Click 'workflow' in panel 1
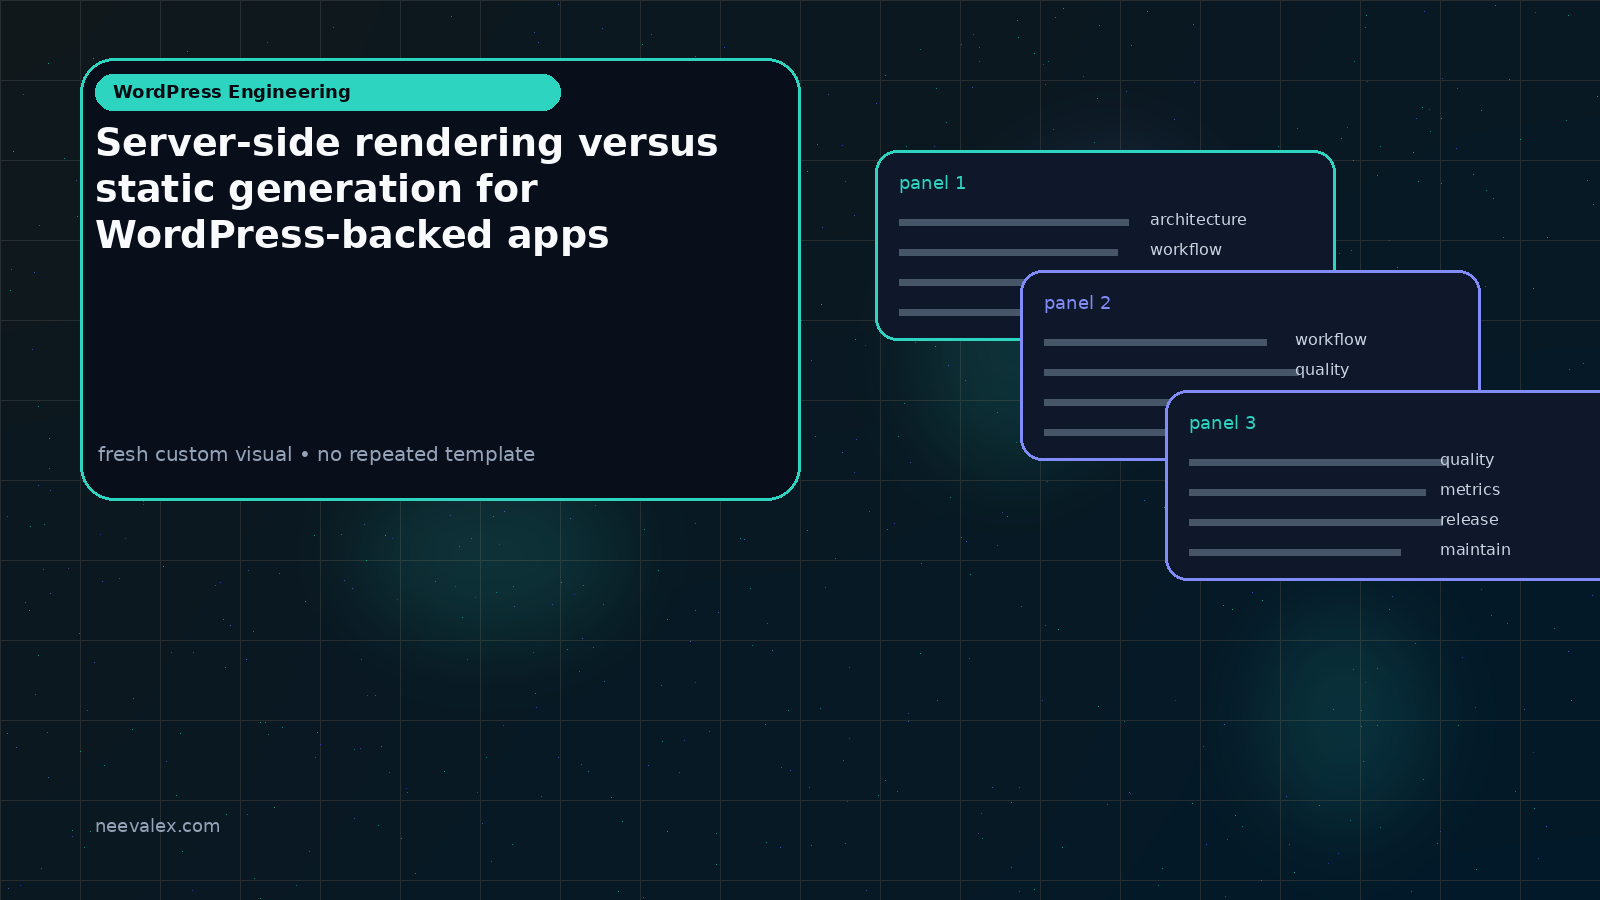Image resolution: width=1600 pixels, height=900 pixels. coord(1186,250)
